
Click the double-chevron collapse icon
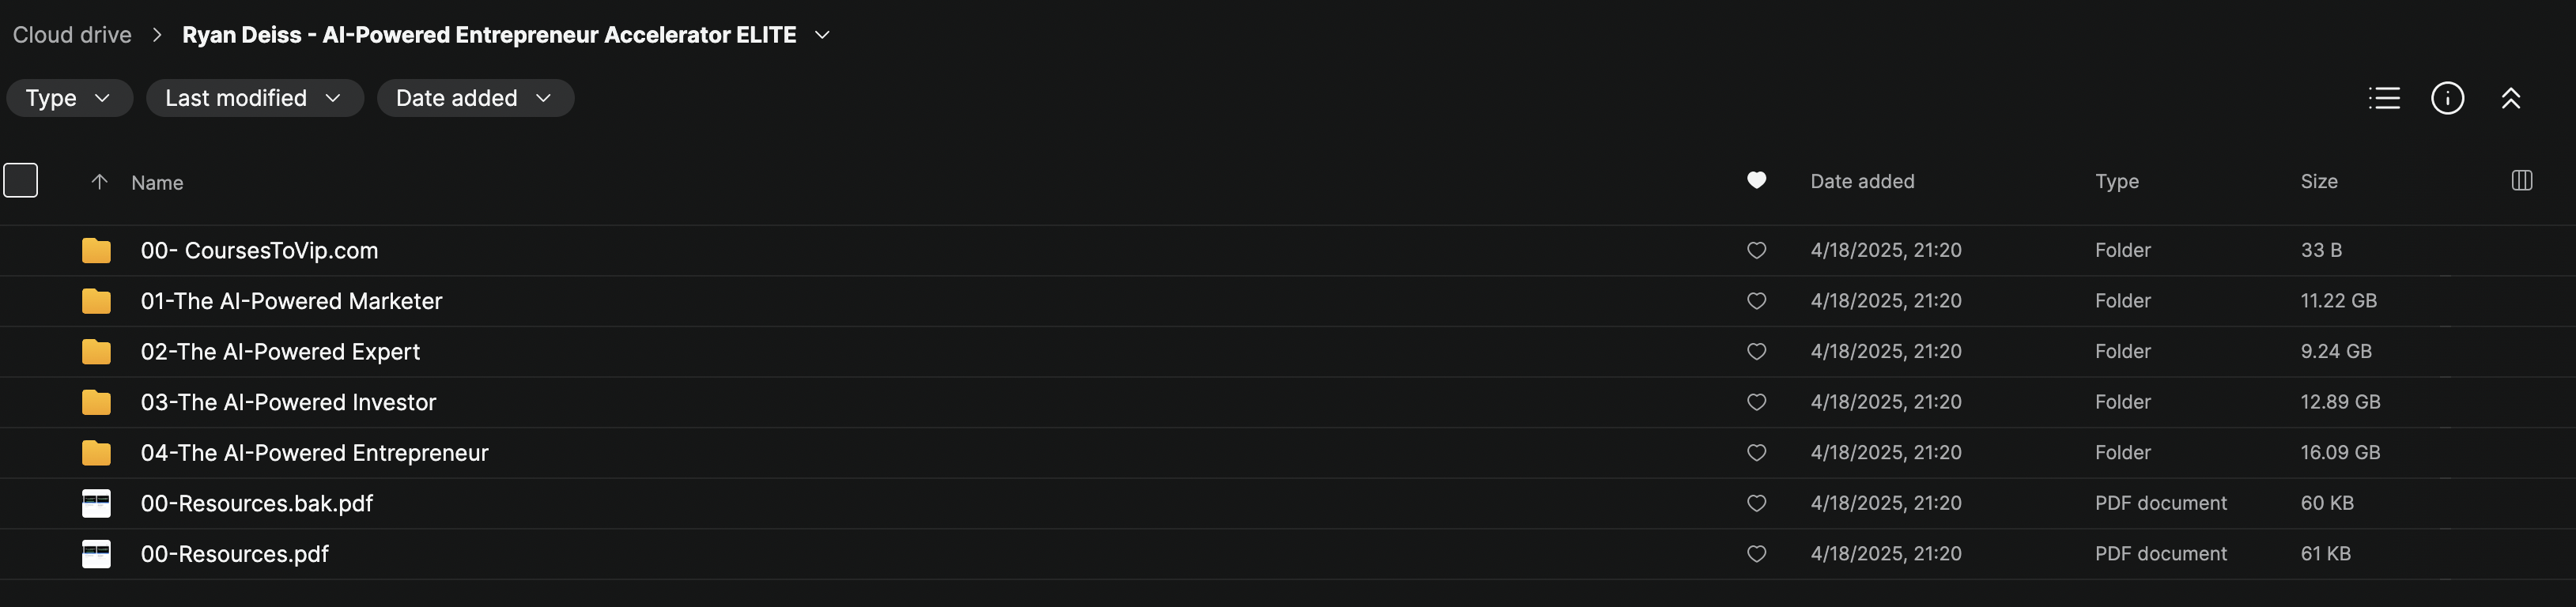[x=2510, y=98]
